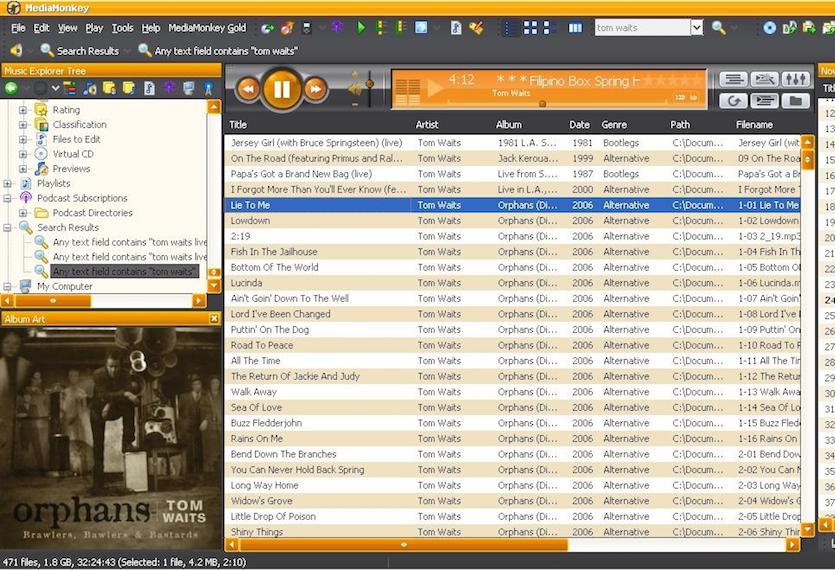Screen dimensions: 835x570
Task: Click the green back arrow in explorer toolbar
Action: click(11, 88)
